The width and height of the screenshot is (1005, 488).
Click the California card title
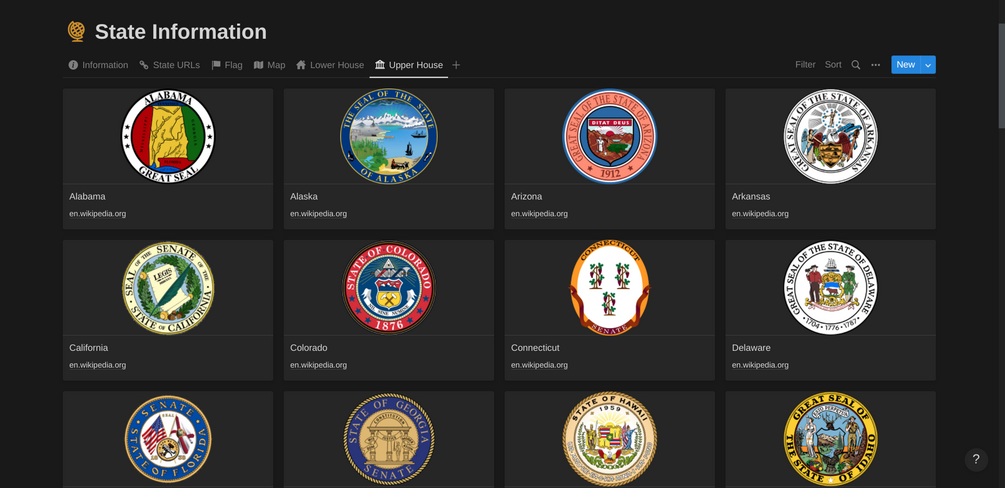88,348
